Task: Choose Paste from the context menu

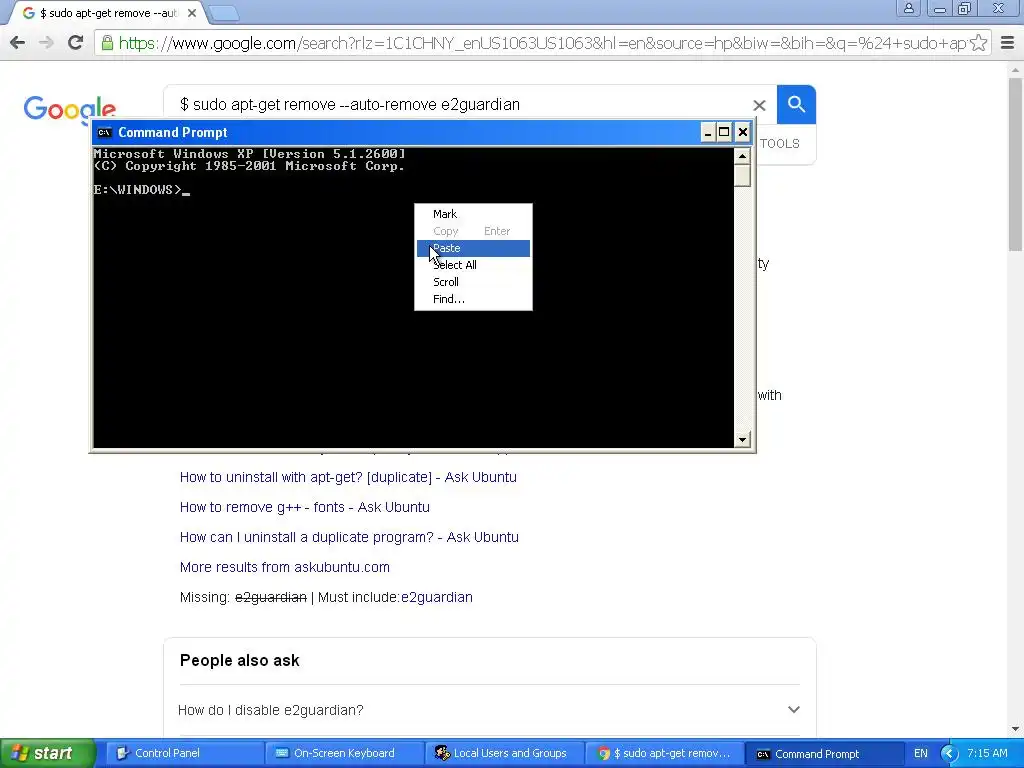Action: pyautogui.click(x=473, y=248)
